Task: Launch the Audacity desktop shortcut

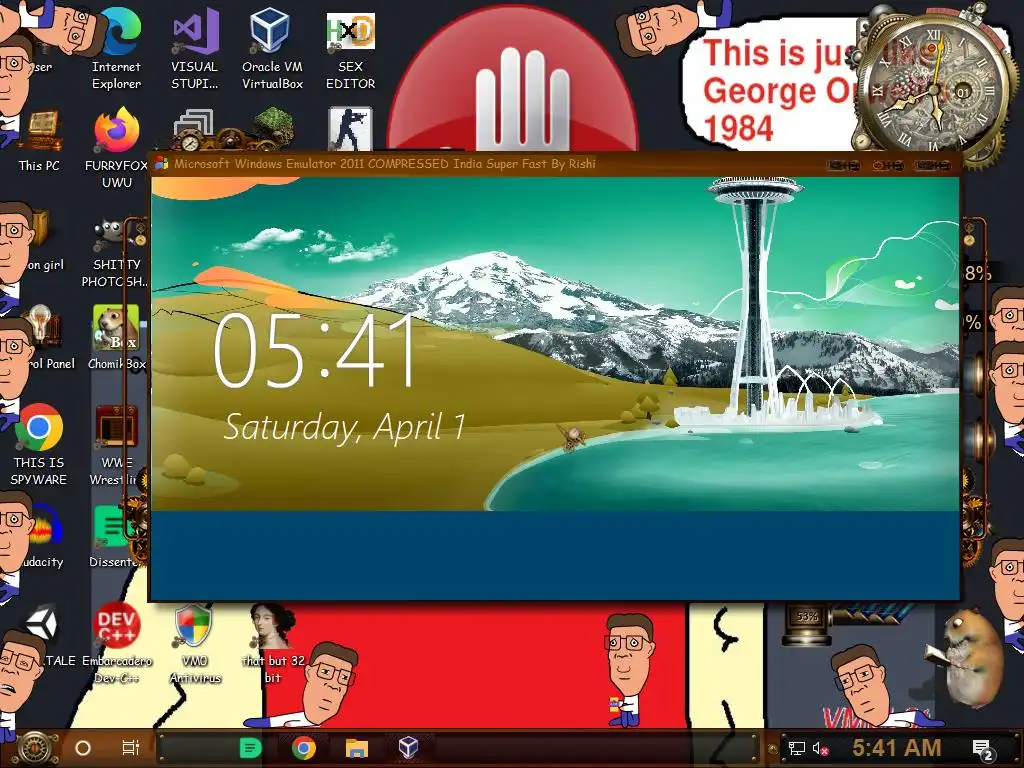Action: (x=42, y=537)
